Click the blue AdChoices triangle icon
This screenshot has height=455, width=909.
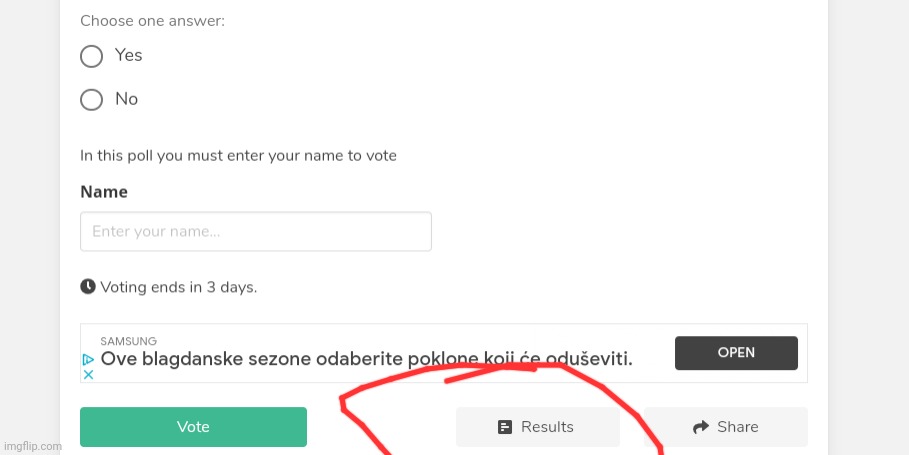tap(88, 359)
